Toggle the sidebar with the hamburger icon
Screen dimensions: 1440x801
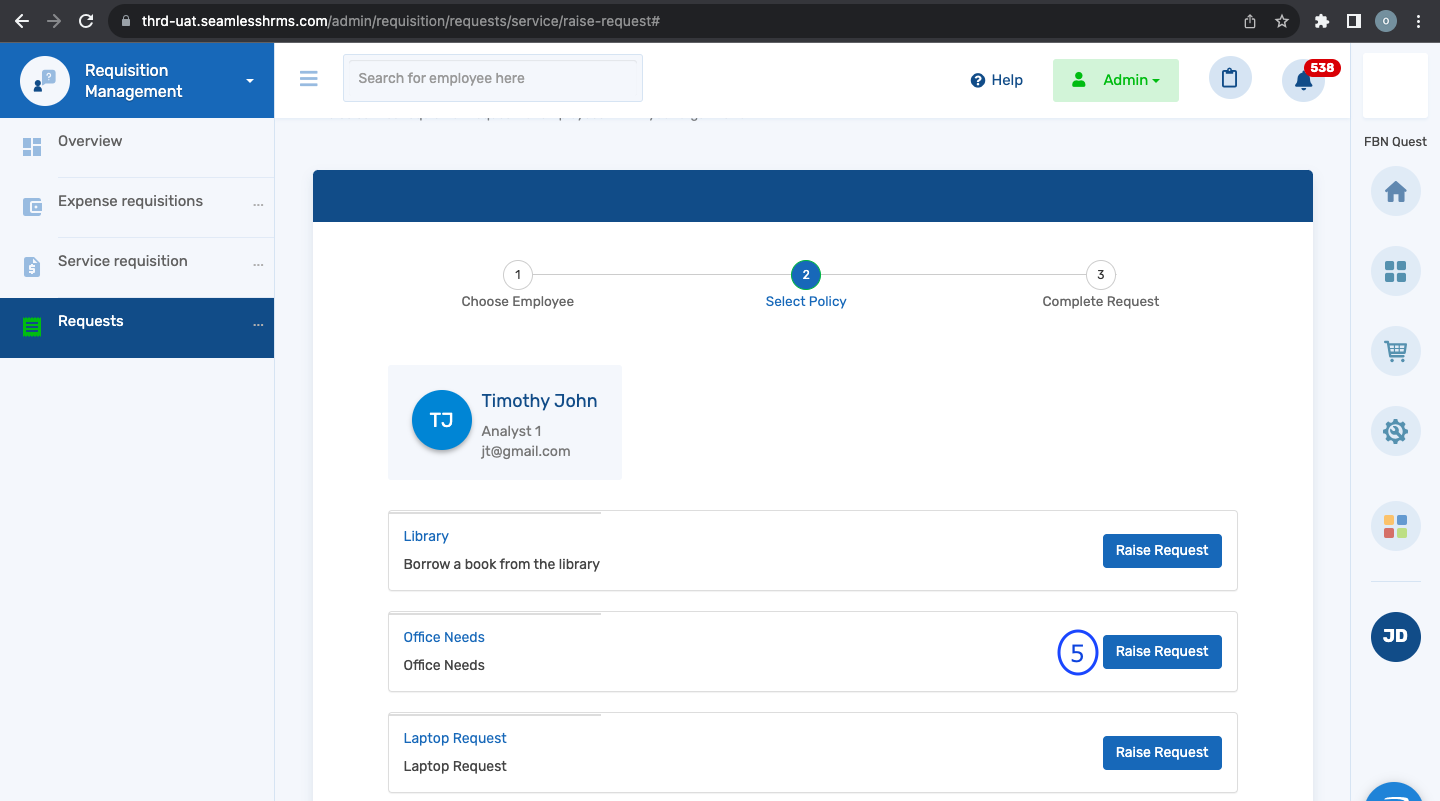pyautogui.click(x=308, y=78)
